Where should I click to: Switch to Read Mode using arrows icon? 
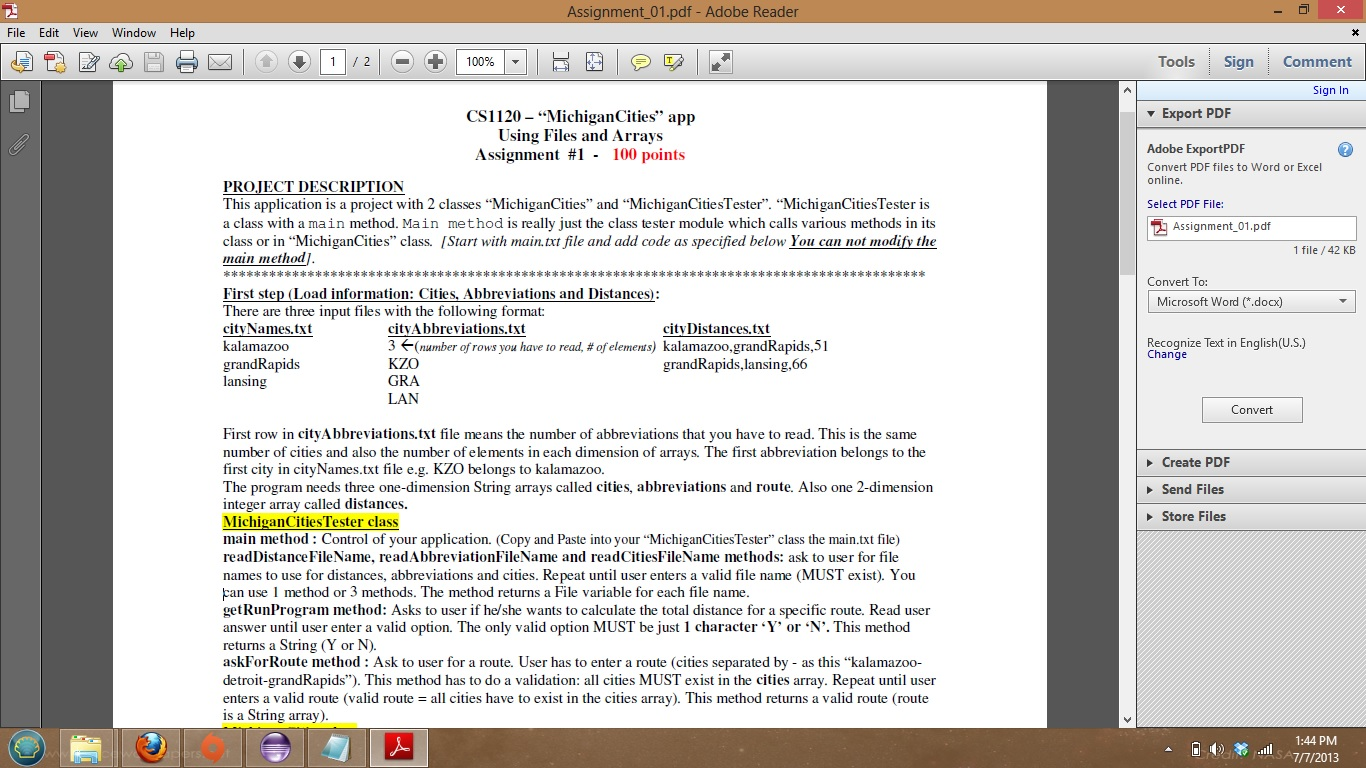pyautogui.click(x=720, y=62)
